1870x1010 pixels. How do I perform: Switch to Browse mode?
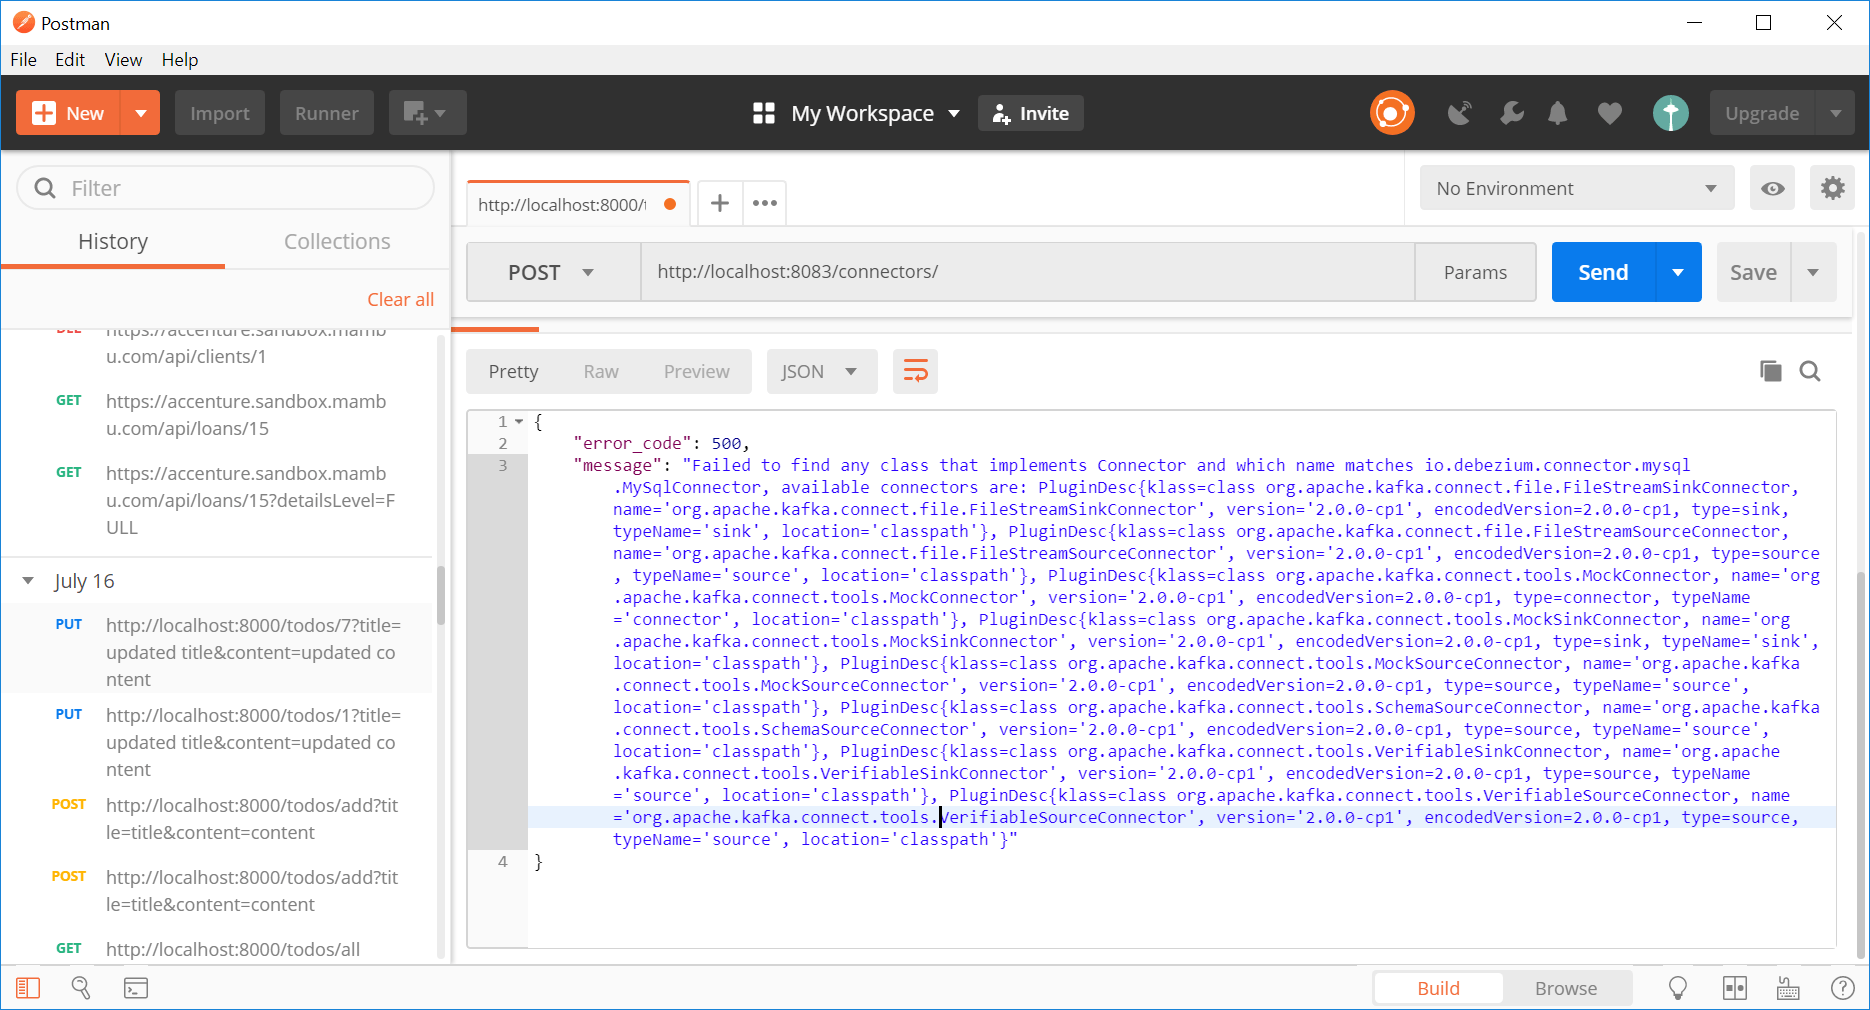(1566, 988)
